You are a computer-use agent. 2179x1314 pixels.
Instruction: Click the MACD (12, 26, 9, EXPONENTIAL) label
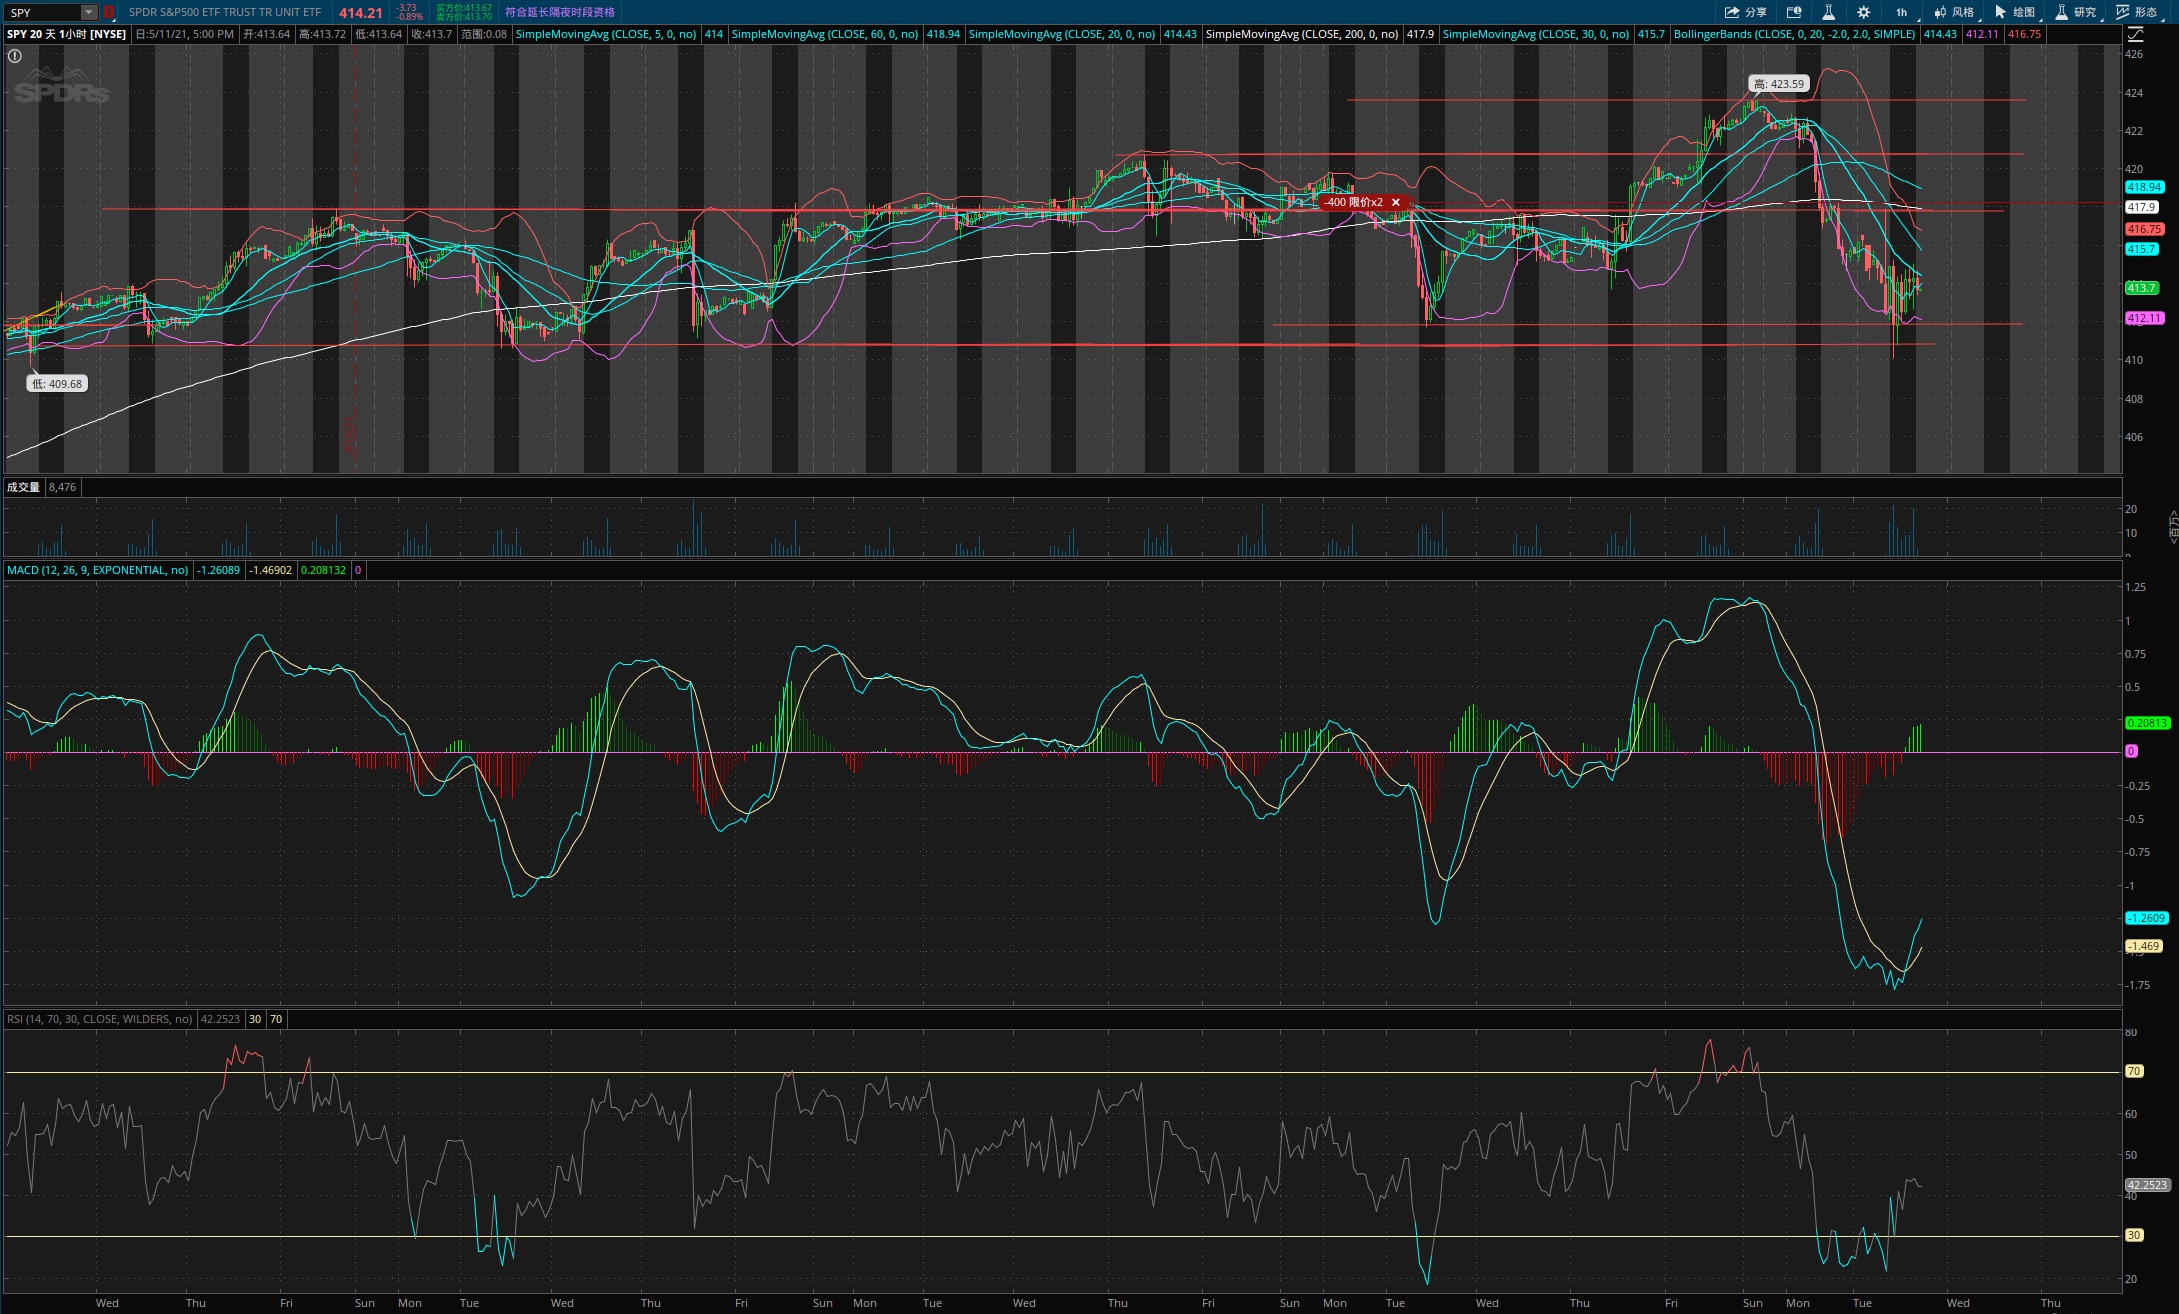(97, 570)
